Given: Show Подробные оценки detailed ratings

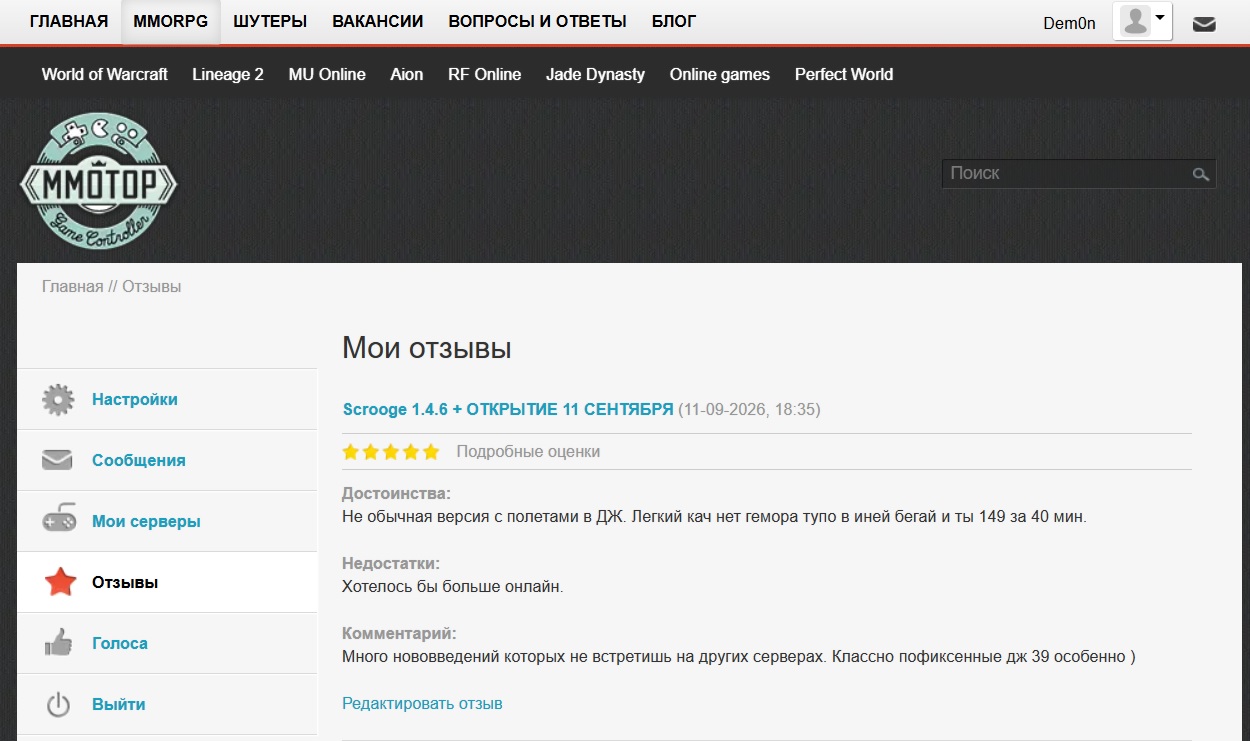Looking at the screenshot, I should [528, 452].
